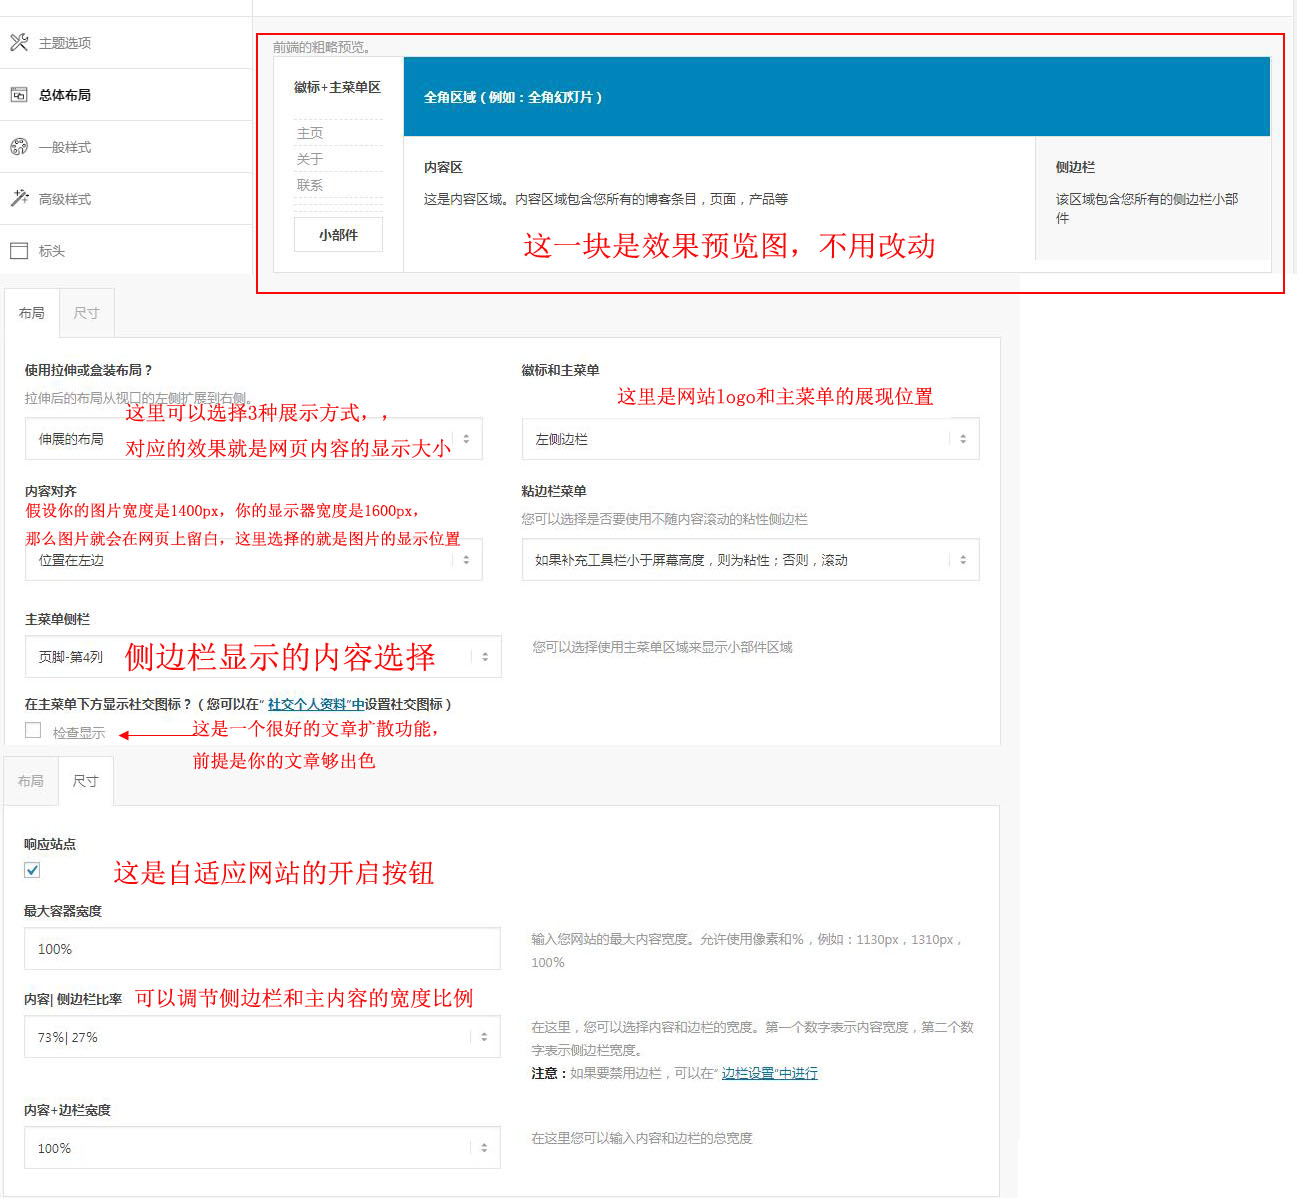Open the 一般样式 sidebar menu item
Screen dimensions: 1300x1198
click(x=126, y=147)
